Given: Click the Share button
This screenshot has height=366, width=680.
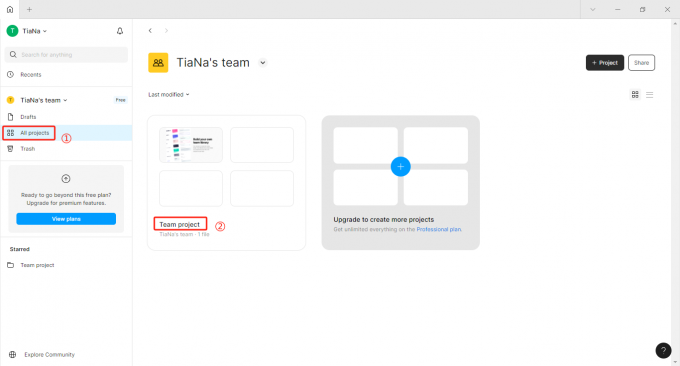Looking at the screenshot, I should 641,62.
